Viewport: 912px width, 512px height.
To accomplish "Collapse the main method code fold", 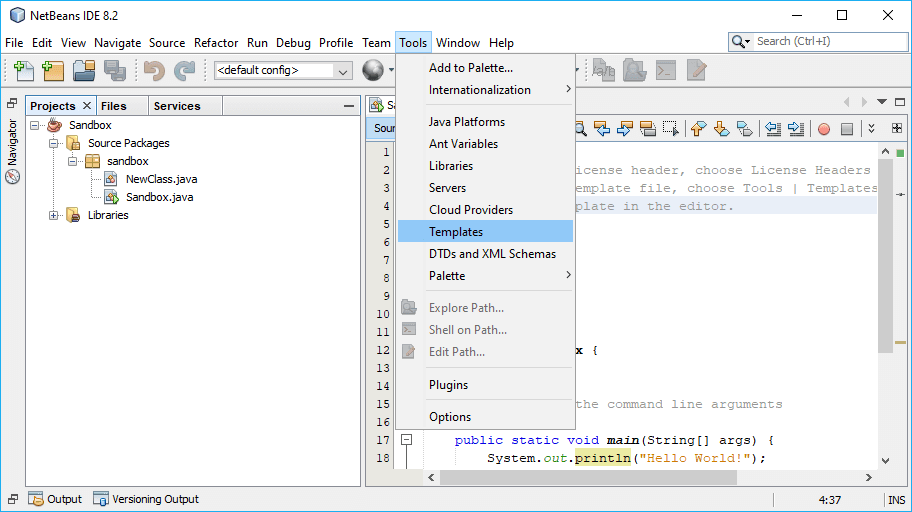I will (407, 440).
